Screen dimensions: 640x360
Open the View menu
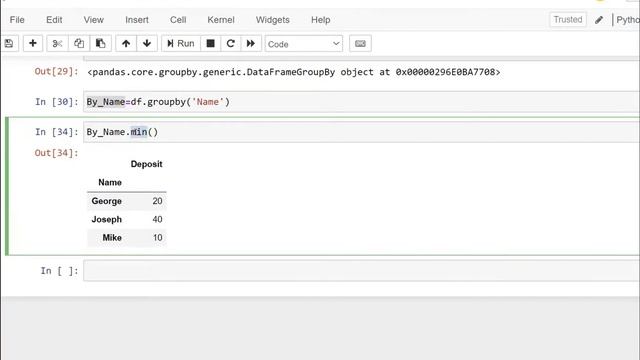coord(93,20)
